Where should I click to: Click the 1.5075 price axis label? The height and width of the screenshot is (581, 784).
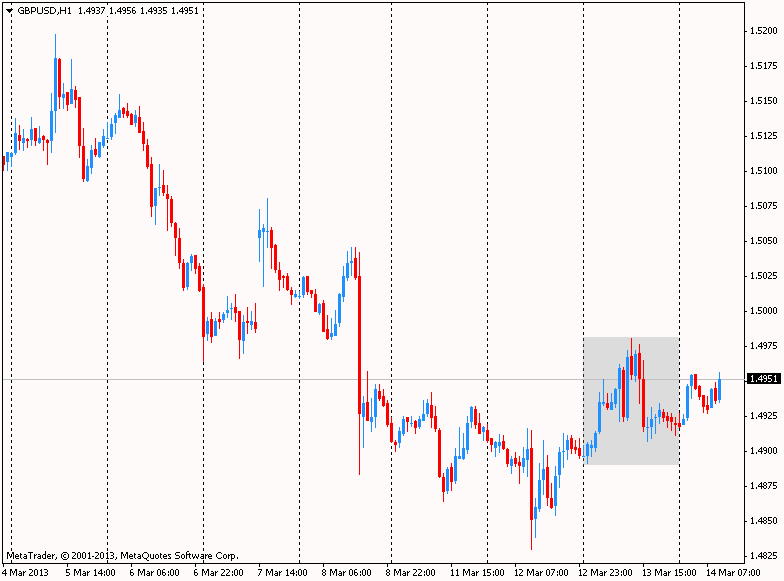[764, 206]
